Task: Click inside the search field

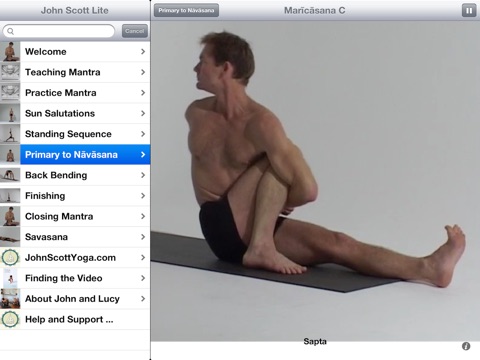Action: pyautogui.click(x=59, y=31)
